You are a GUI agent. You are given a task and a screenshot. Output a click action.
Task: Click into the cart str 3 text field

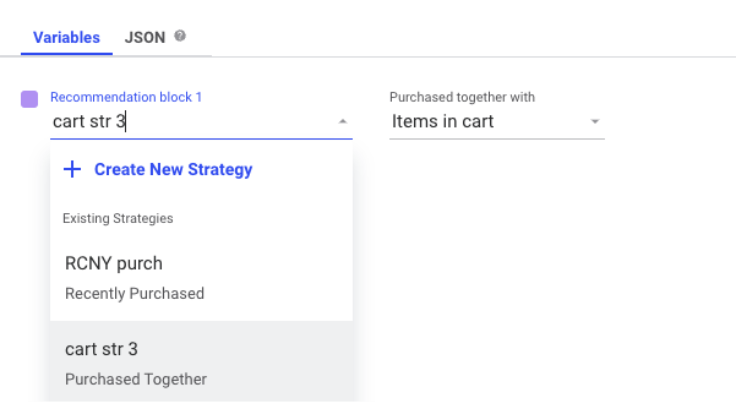point(192,122)
